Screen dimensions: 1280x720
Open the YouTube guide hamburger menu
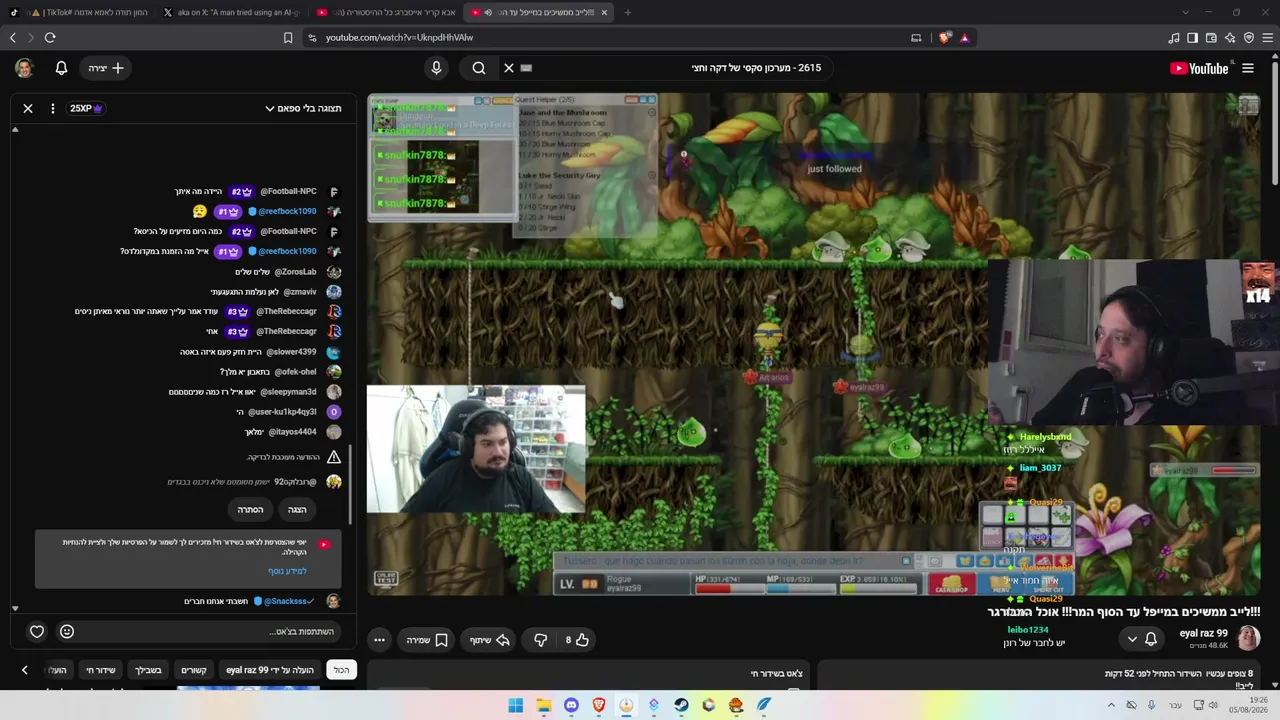[1248, 68]
